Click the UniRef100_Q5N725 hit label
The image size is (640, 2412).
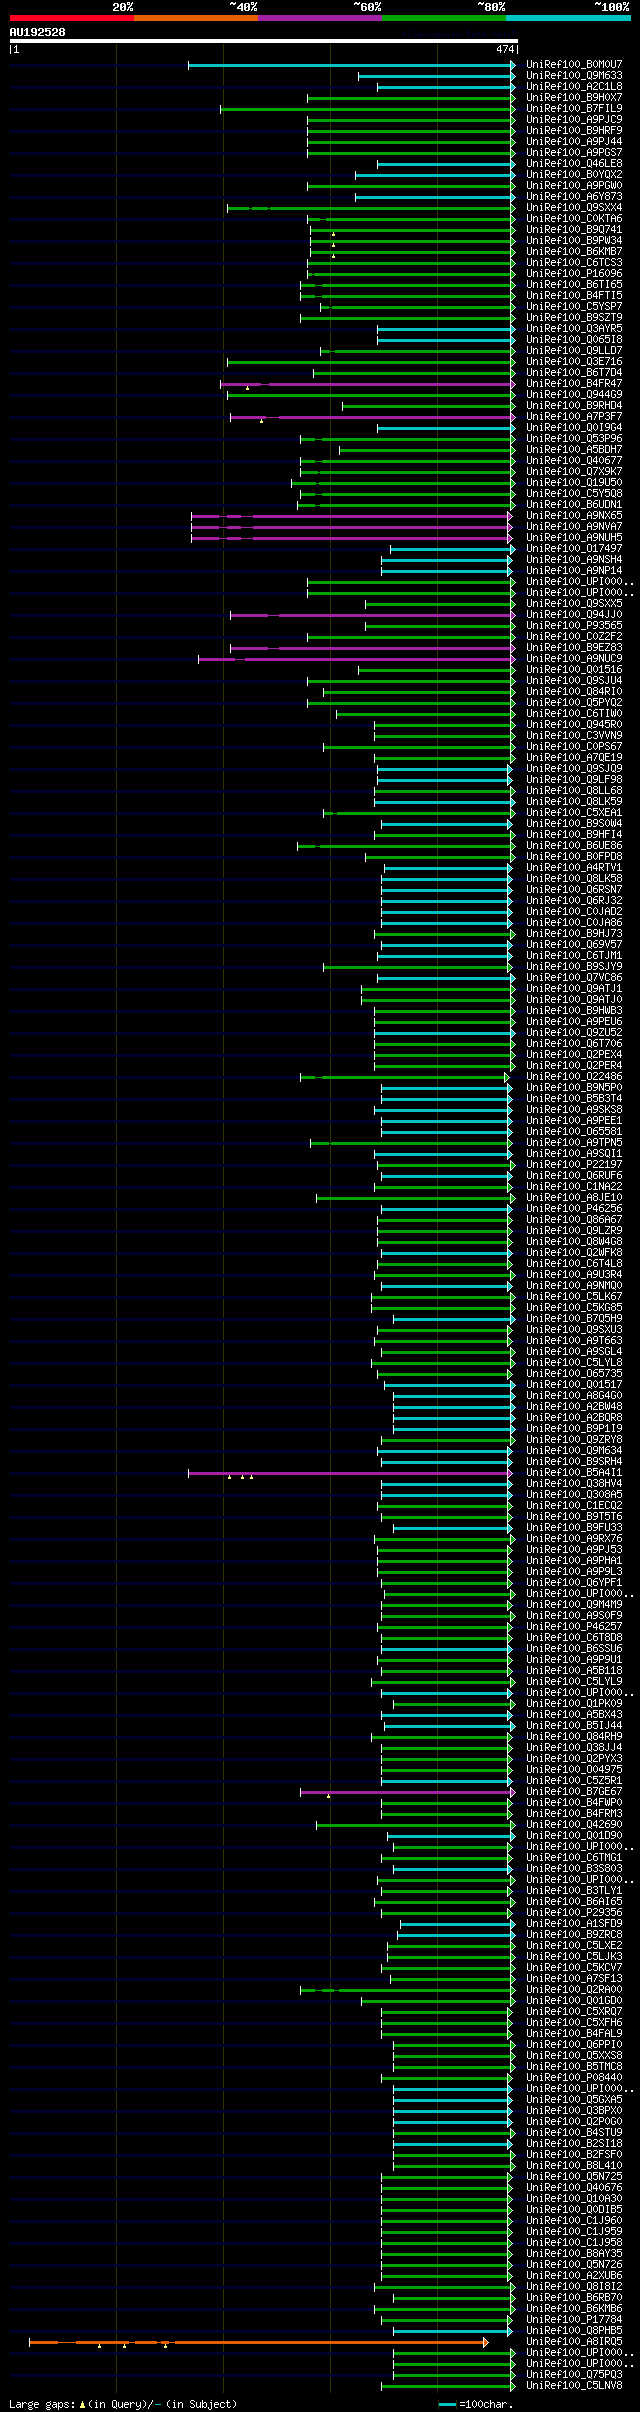coord(574,2177)
